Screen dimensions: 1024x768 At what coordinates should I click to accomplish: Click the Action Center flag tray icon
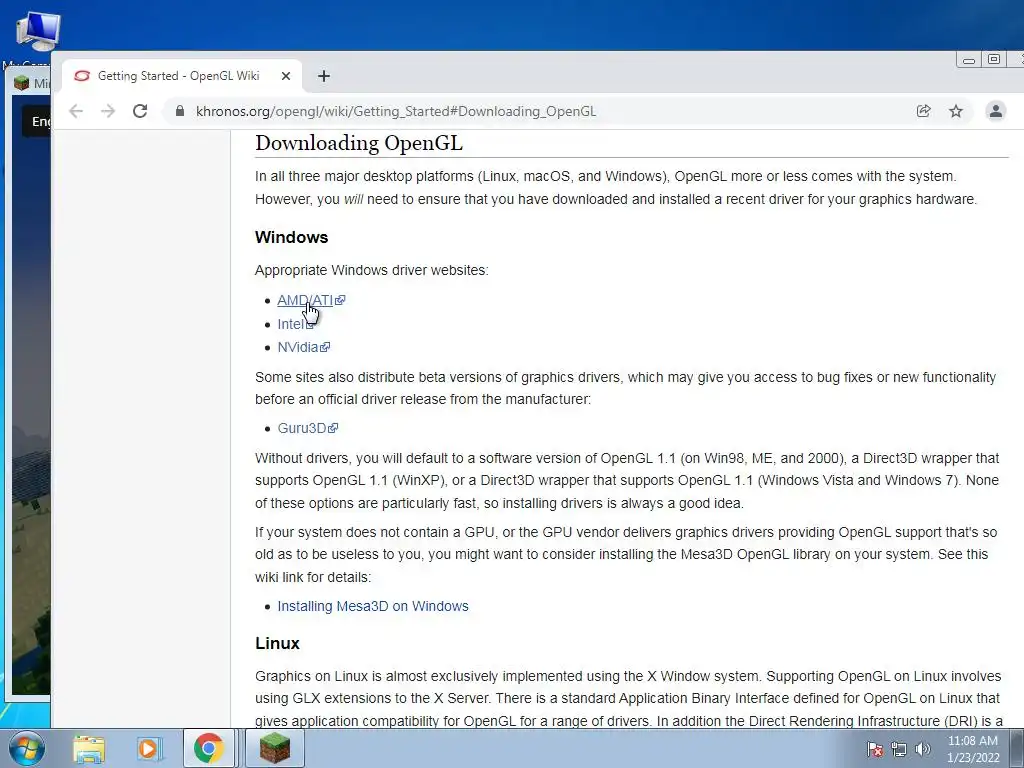tap(874, 749)
